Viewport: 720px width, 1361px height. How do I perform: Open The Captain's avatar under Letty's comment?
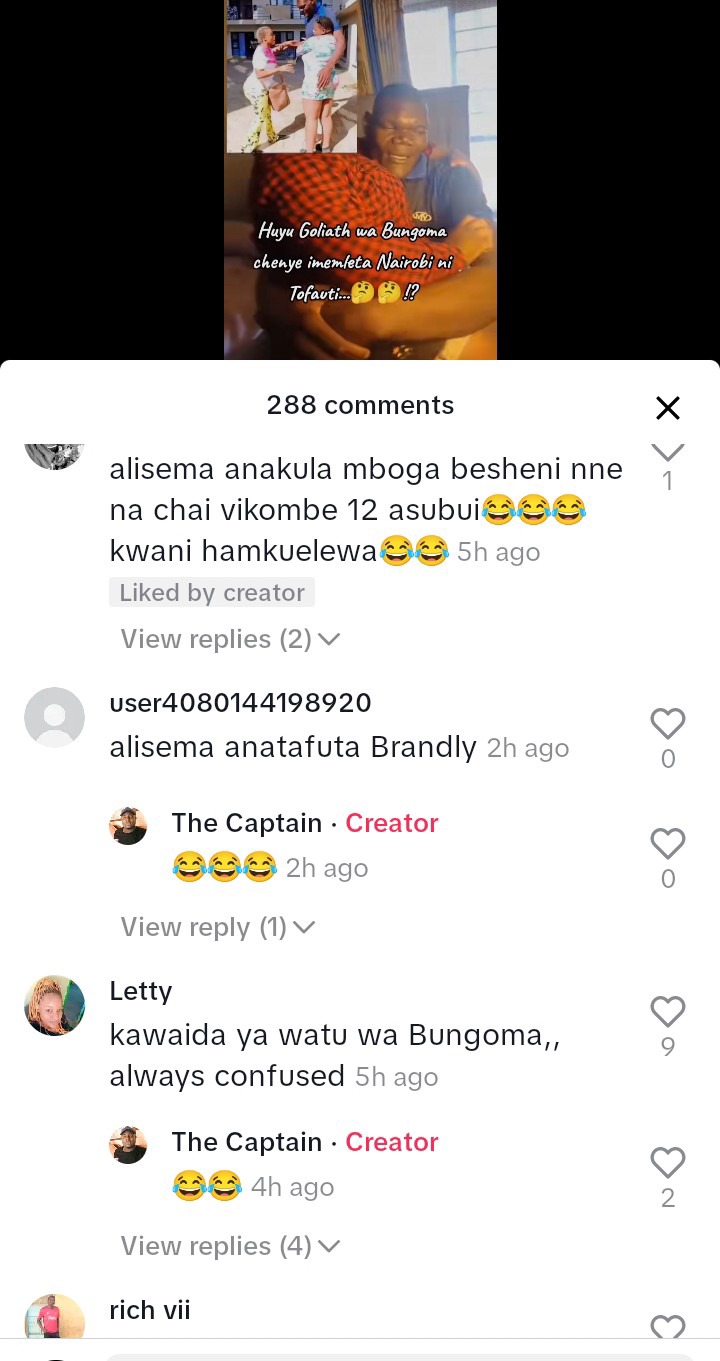click(128, 1145)
